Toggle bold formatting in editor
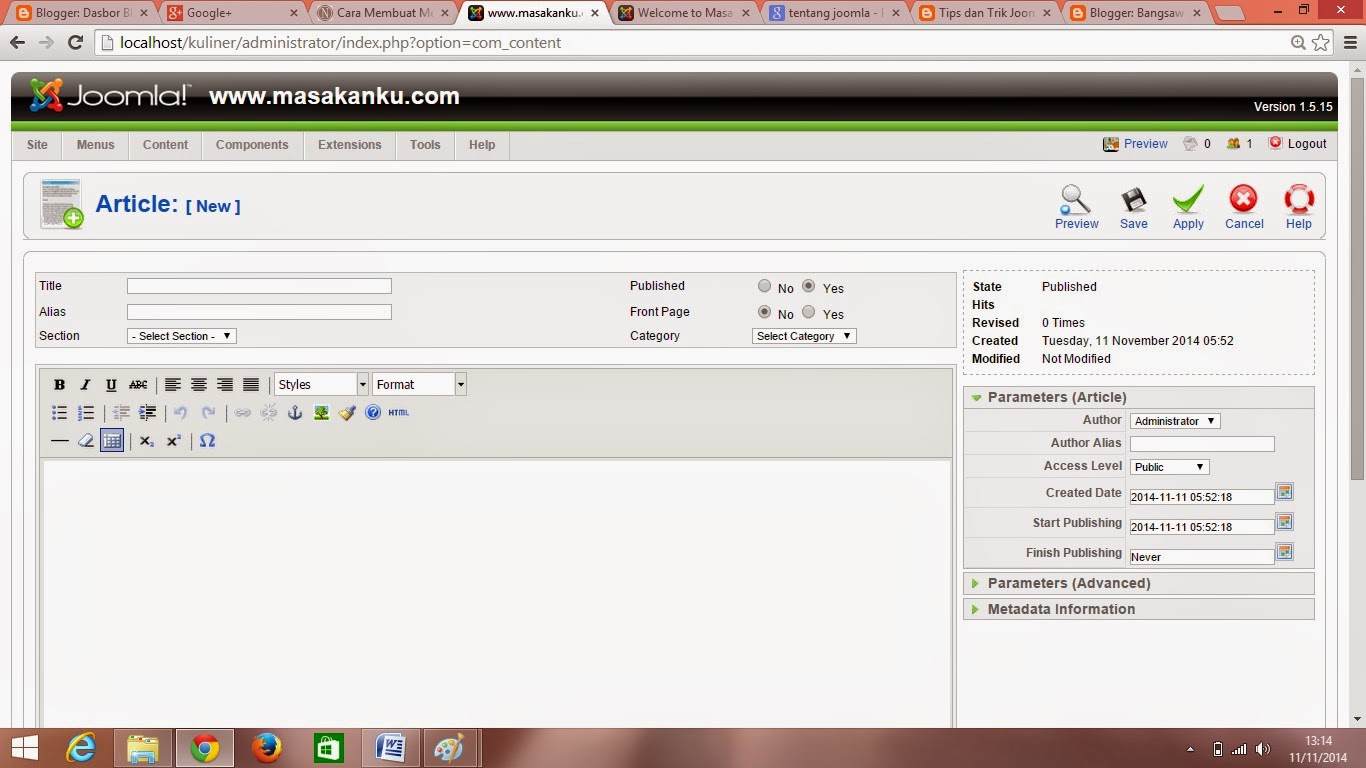 [x=59, y=385]
